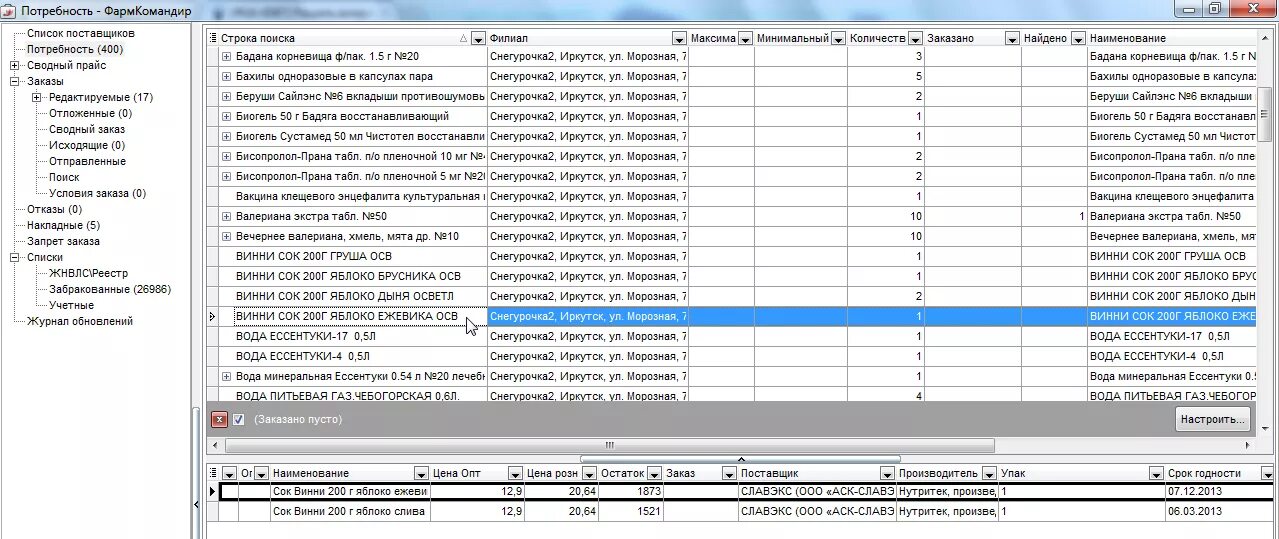Open the lower grid Заказ column filter dropdown

[729, 473]
